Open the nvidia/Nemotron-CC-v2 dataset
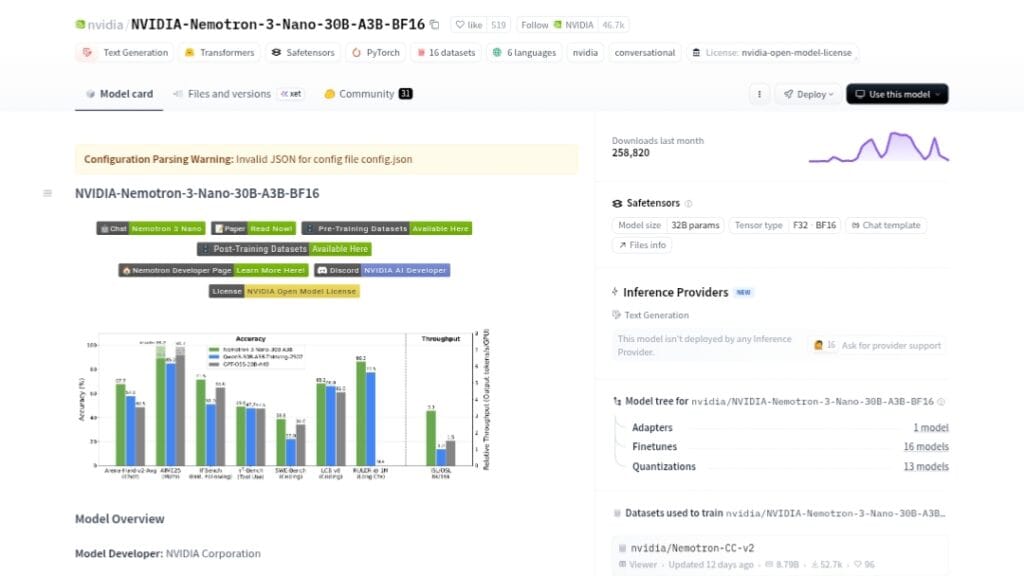This screenshot has width=1024, height=576. 685,548
